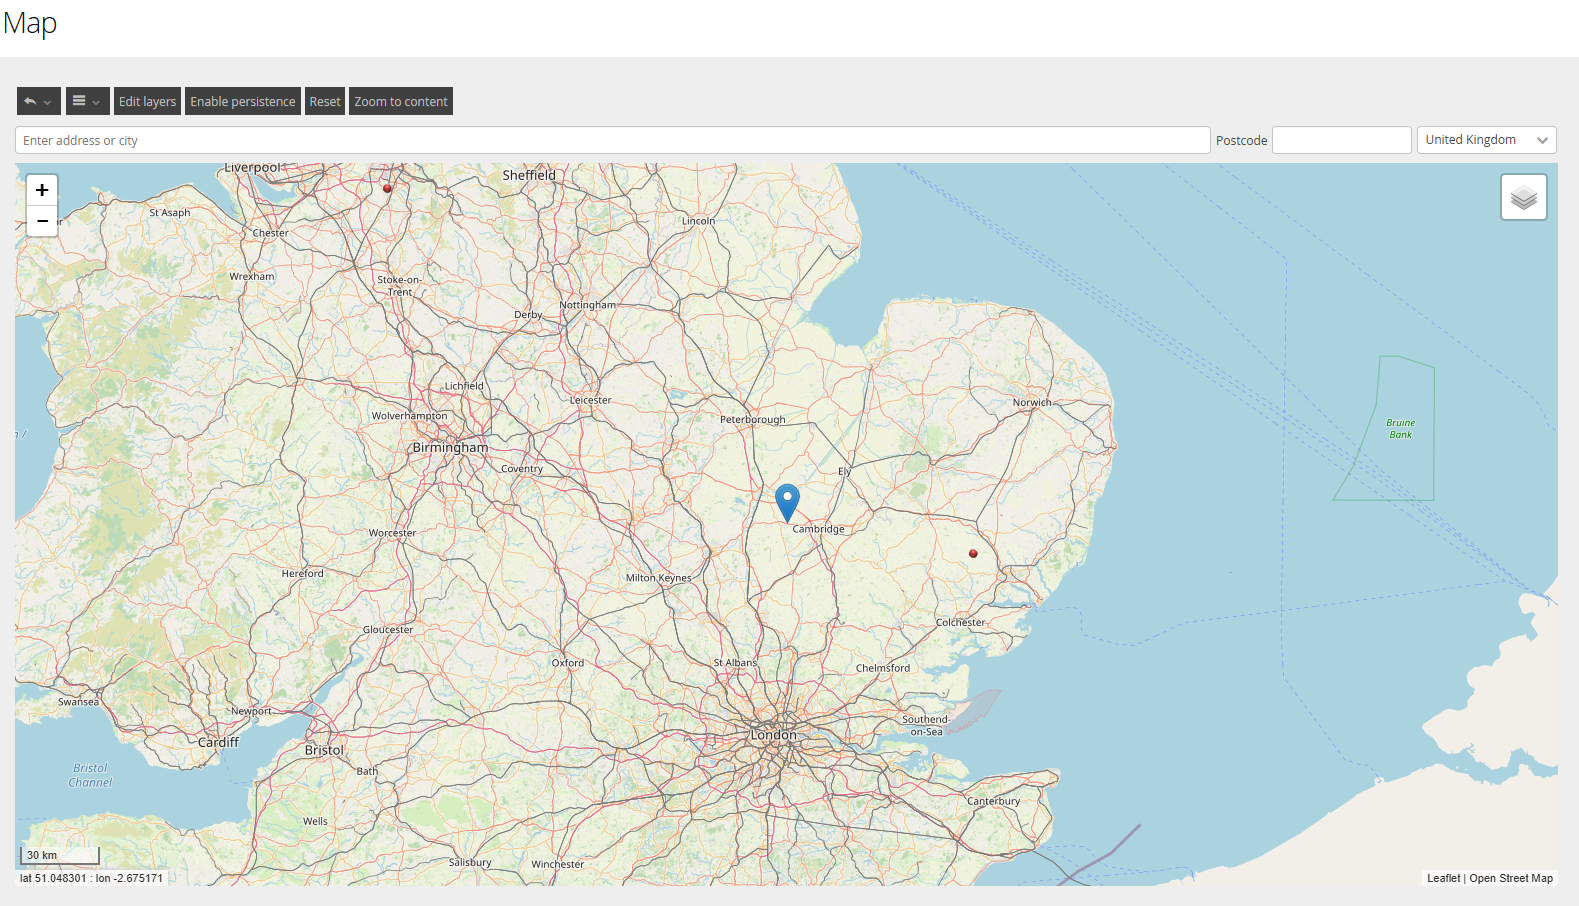Click the Bruine Bank area on map
The width and height of the screenshot is (1579, 906).
[1400, 429]
